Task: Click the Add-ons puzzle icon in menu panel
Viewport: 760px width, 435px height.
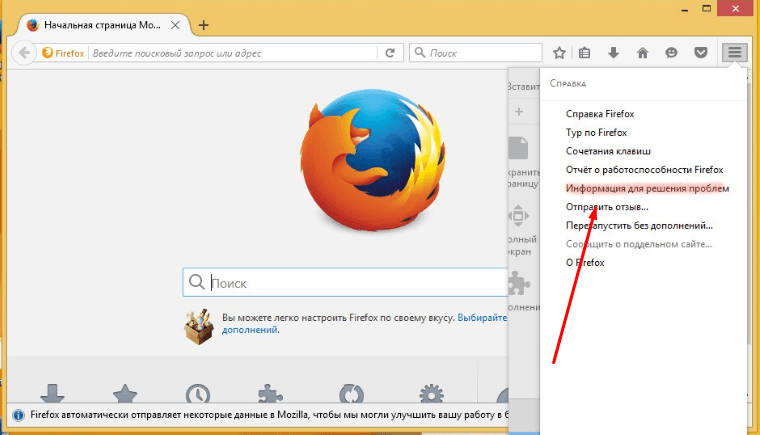Action: click(519, 283)
